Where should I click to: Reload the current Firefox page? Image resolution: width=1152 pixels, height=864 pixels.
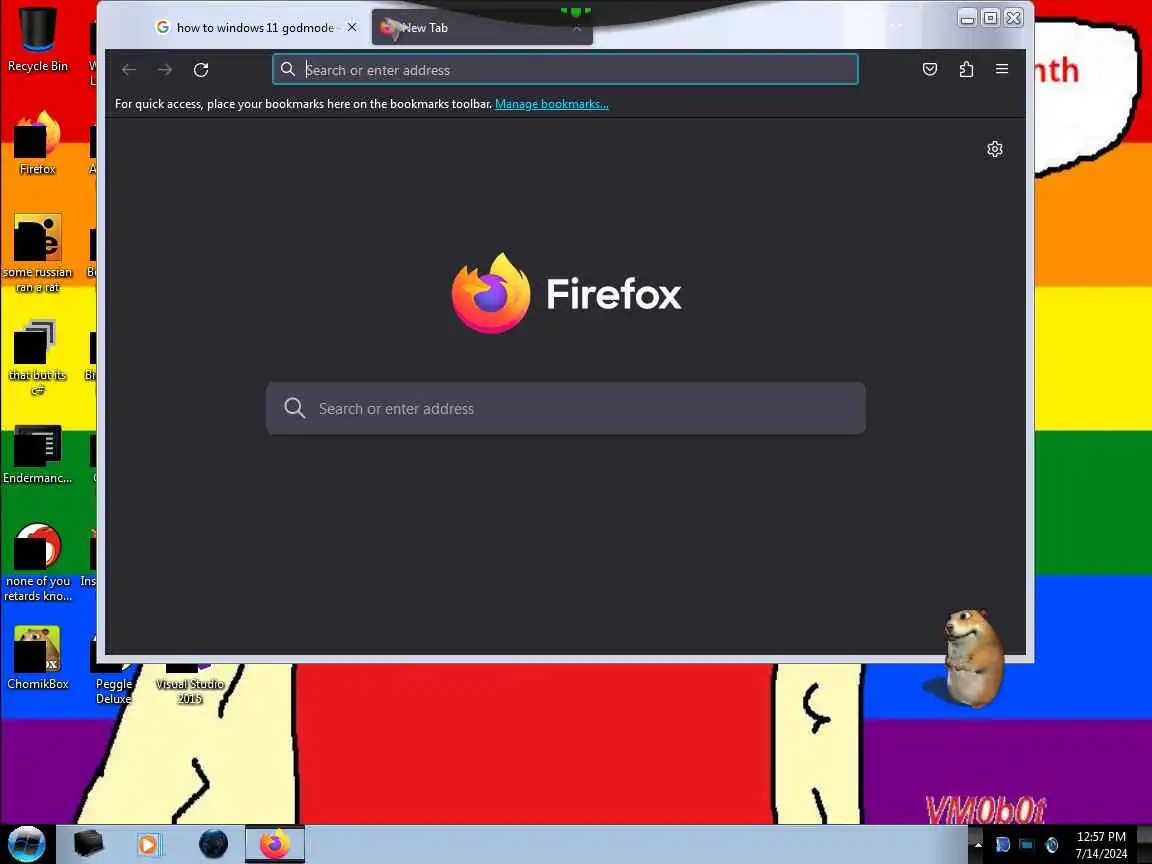pos(201,70)
